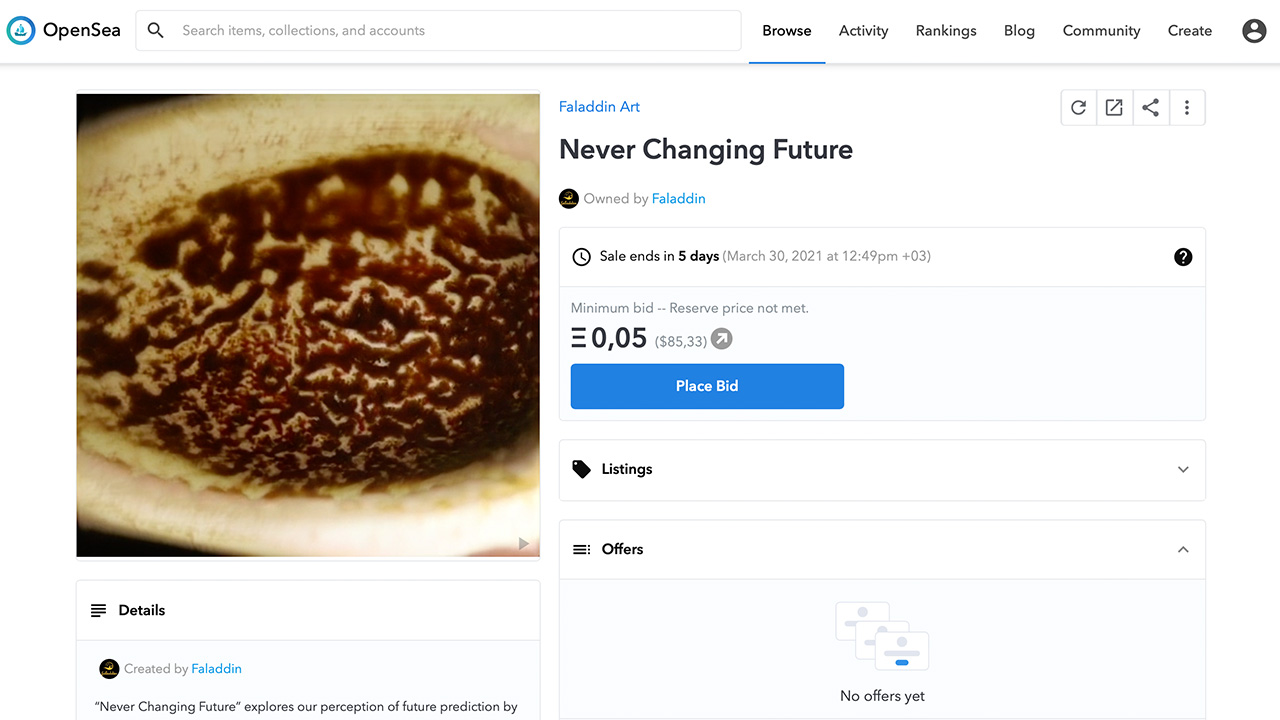1280x720 pixels.
Task: Click the question mark help icon
Action: (1183, 257)
